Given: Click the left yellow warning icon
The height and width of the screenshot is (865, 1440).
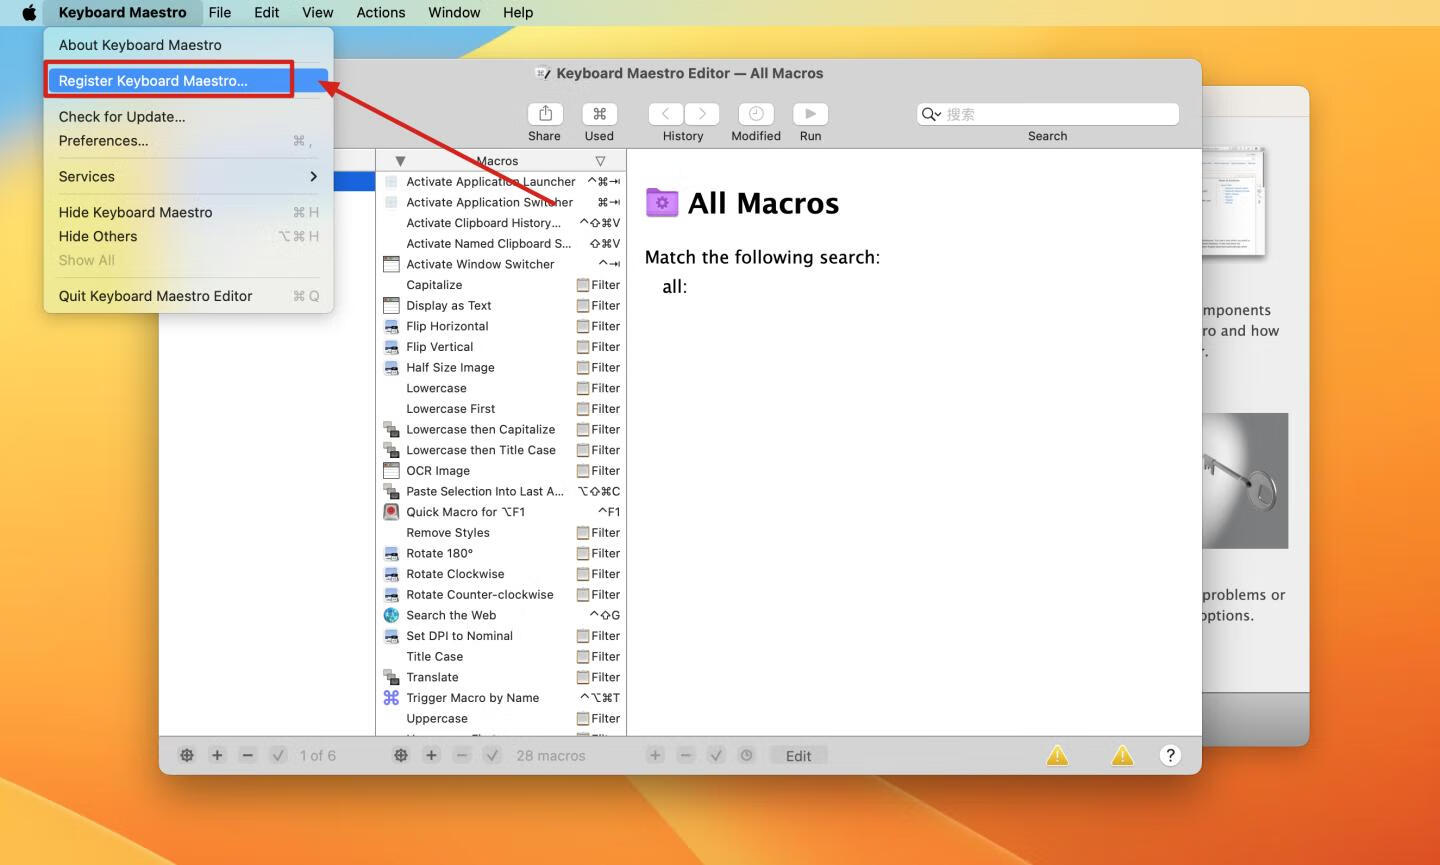Looking at the screenshot, I should [1057, 756].
